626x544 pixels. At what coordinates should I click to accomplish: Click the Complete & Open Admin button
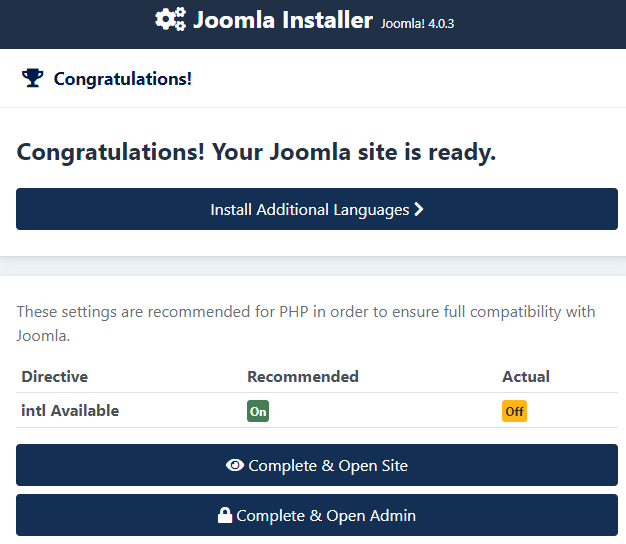point(317,515)
